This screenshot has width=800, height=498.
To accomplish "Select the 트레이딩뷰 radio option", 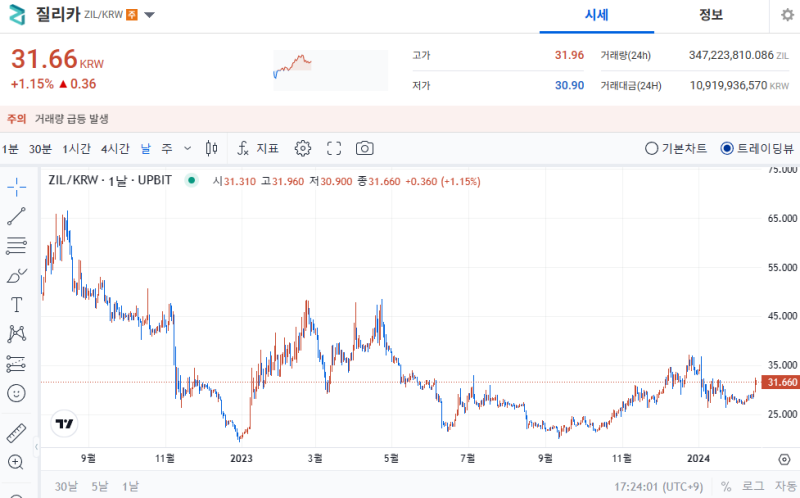I will coord(757,148).
